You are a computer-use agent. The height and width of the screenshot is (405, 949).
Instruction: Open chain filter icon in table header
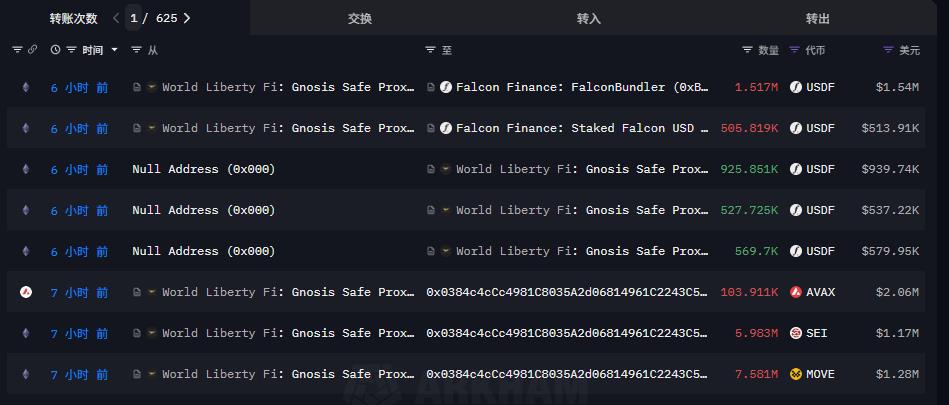click(17, 50)
